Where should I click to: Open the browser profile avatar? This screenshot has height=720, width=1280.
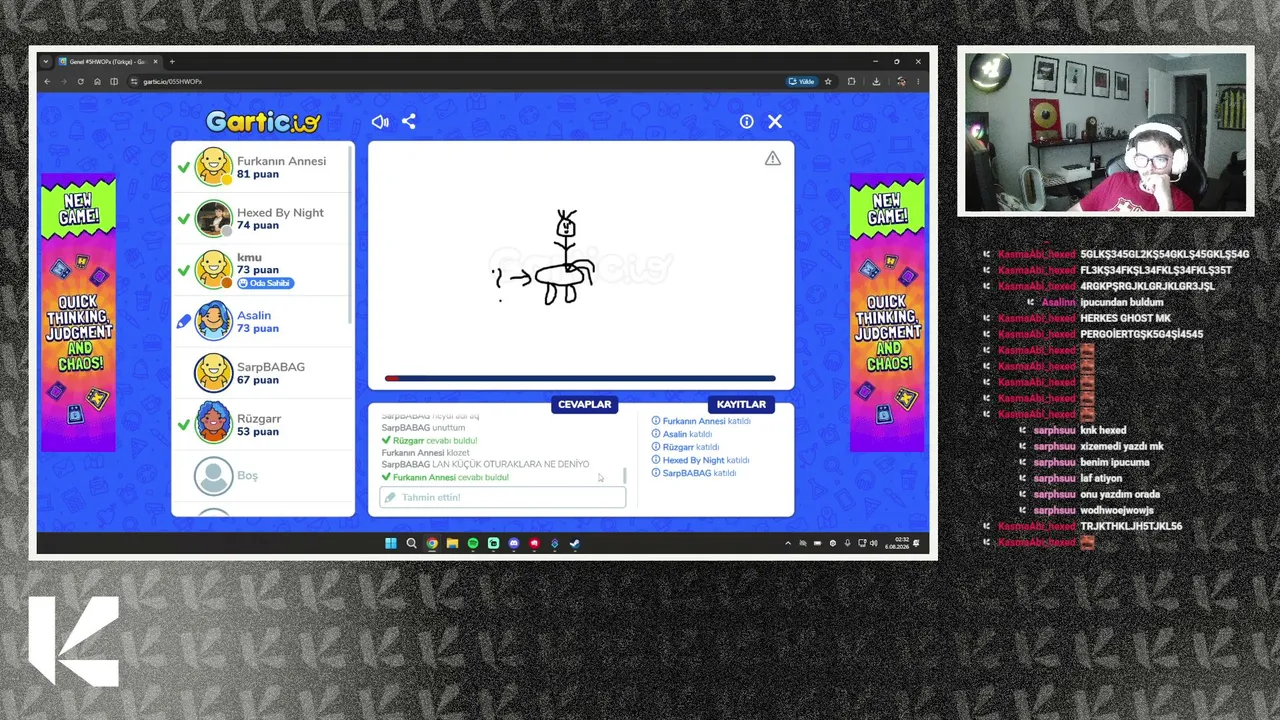click(x=900, y=81)
